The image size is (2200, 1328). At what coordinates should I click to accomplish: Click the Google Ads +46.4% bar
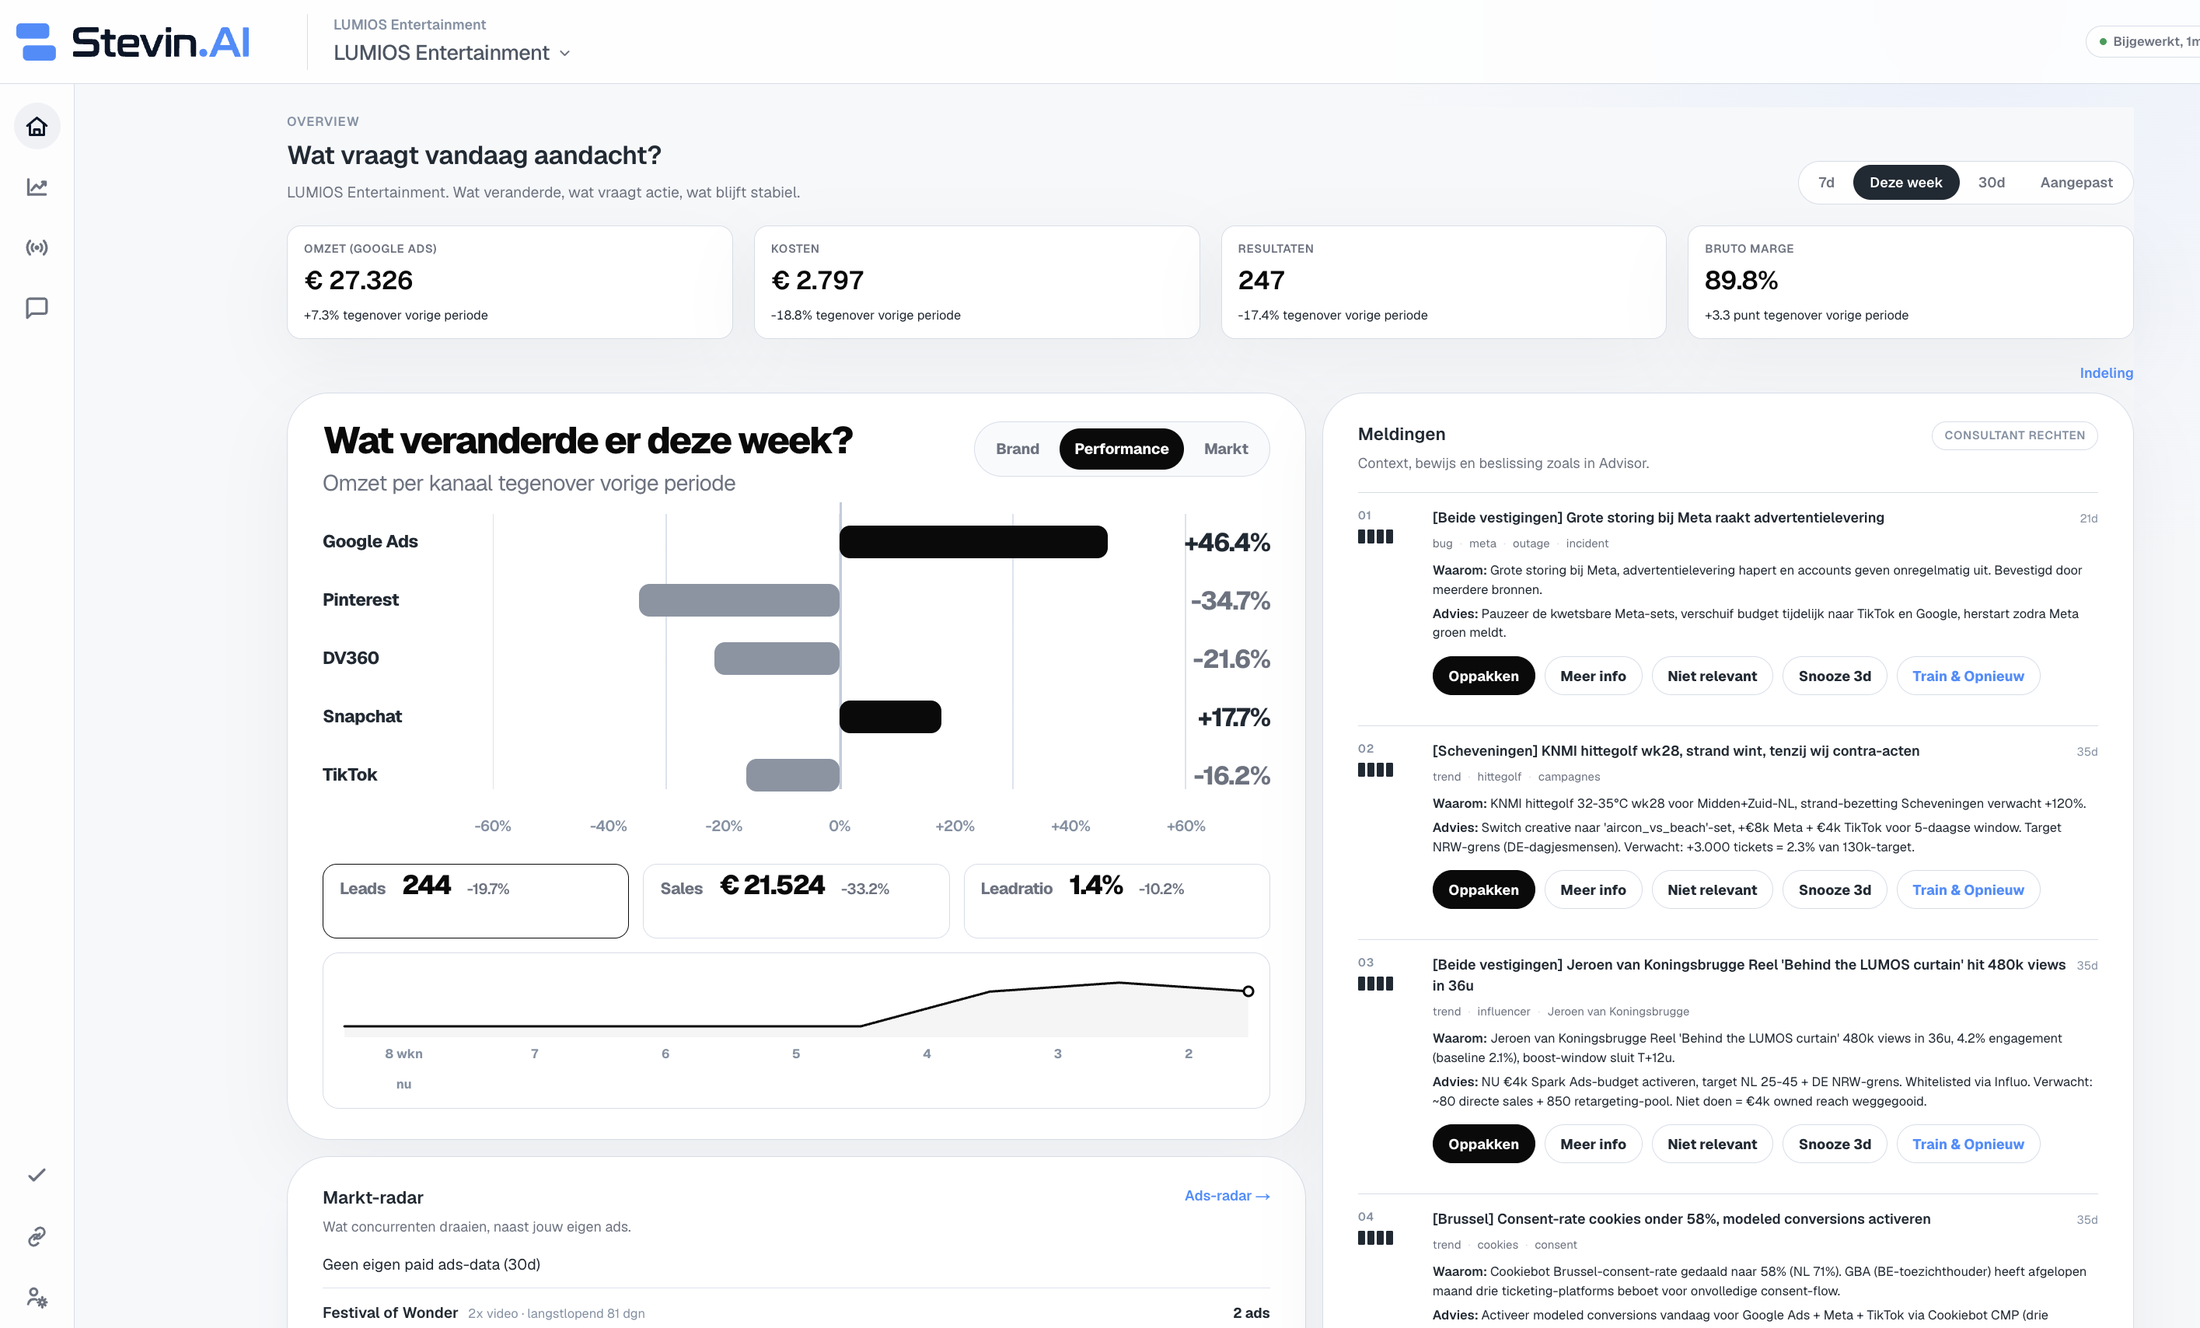click(x=973, y=542)
